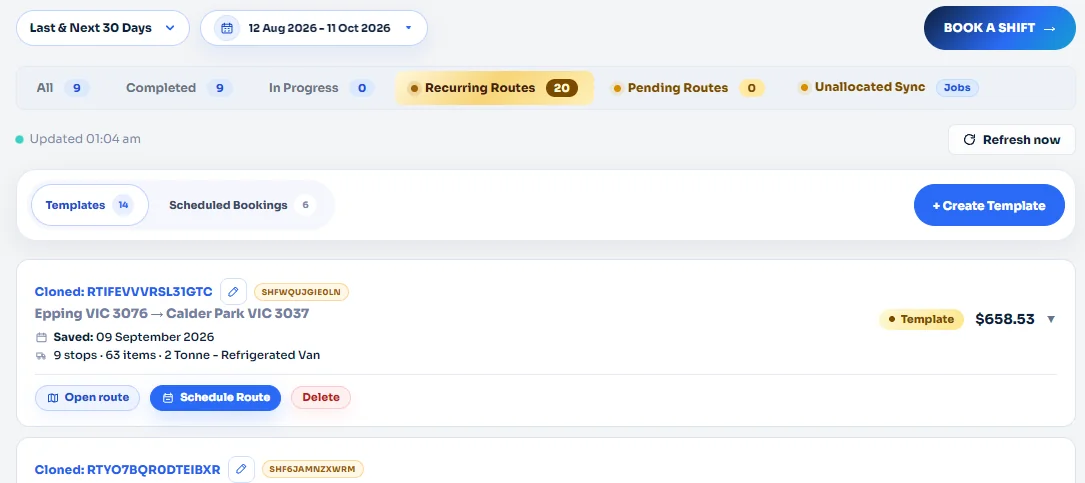Open the In Progress tab
The height and width of the screenshot is (483, 1085).
point(321,88)
